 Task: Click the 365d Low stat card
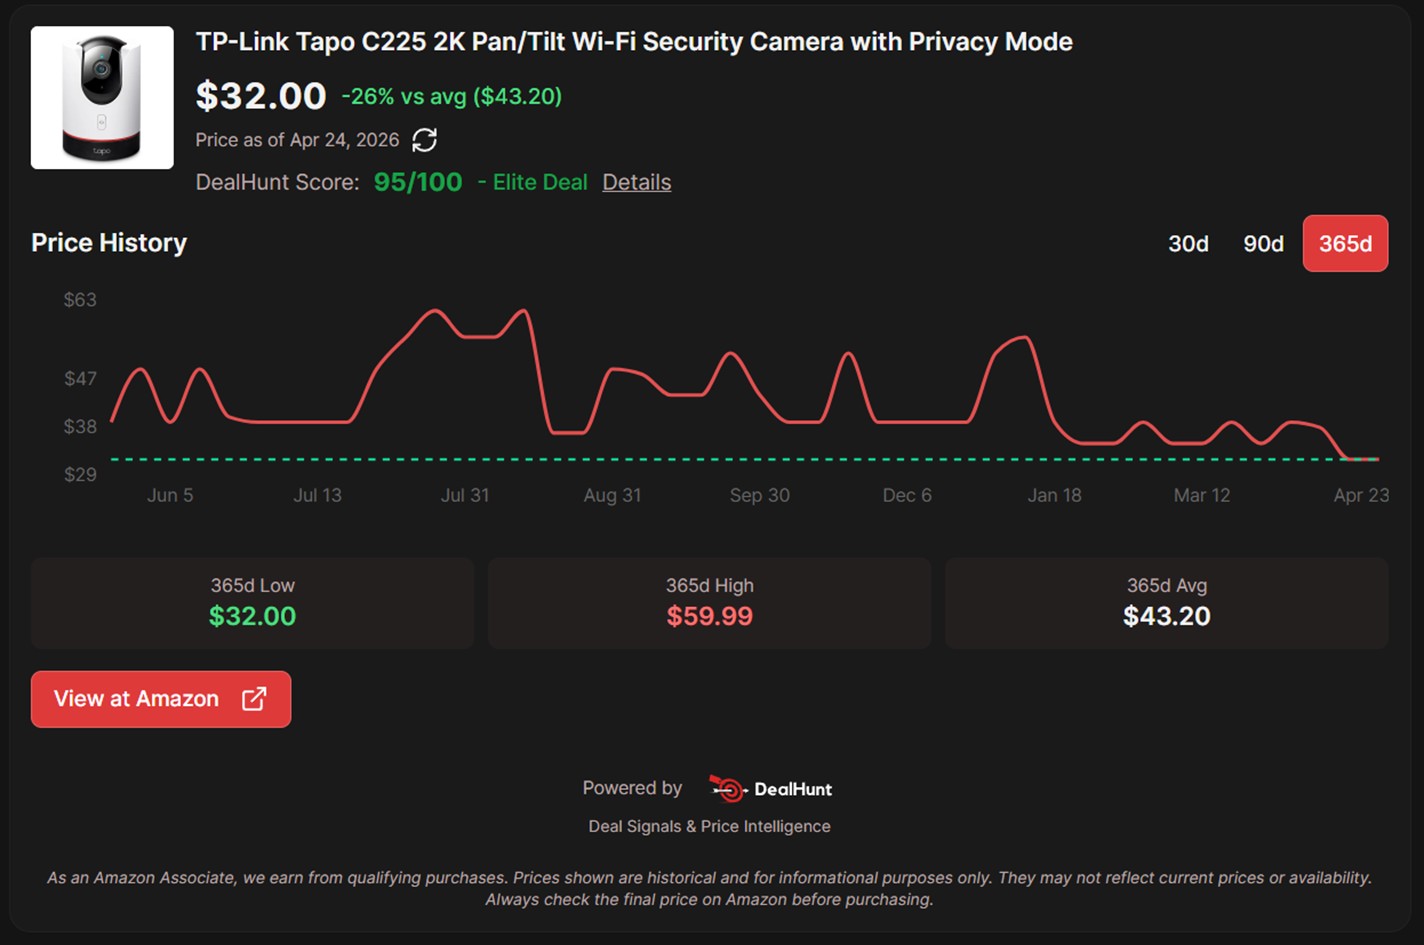click(x=253, y=603)
